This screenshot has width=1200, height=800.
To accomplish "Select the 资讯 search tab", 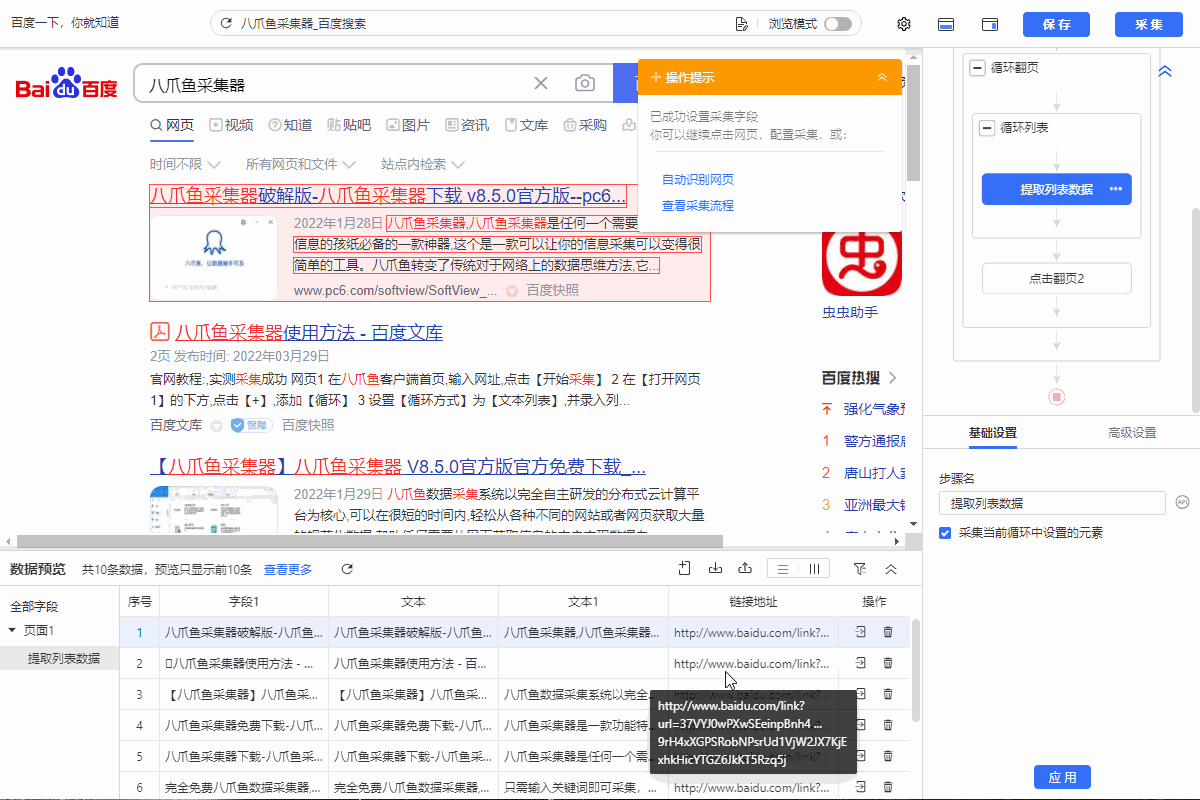I will (x=467, y=125).
